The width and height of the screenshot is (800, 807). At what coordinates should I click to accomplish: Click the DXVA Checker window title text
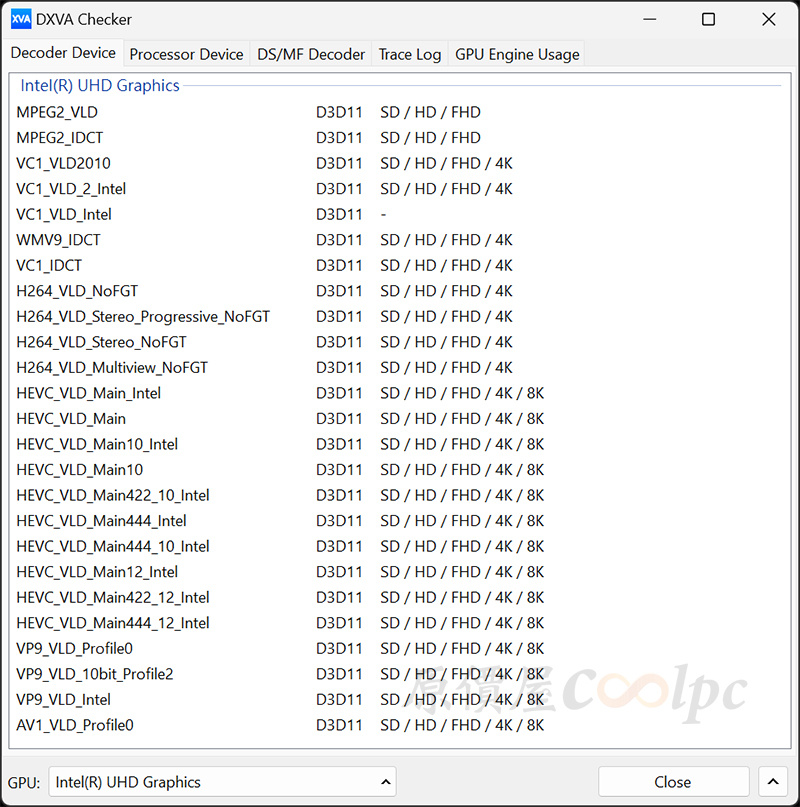click(84, 20)
